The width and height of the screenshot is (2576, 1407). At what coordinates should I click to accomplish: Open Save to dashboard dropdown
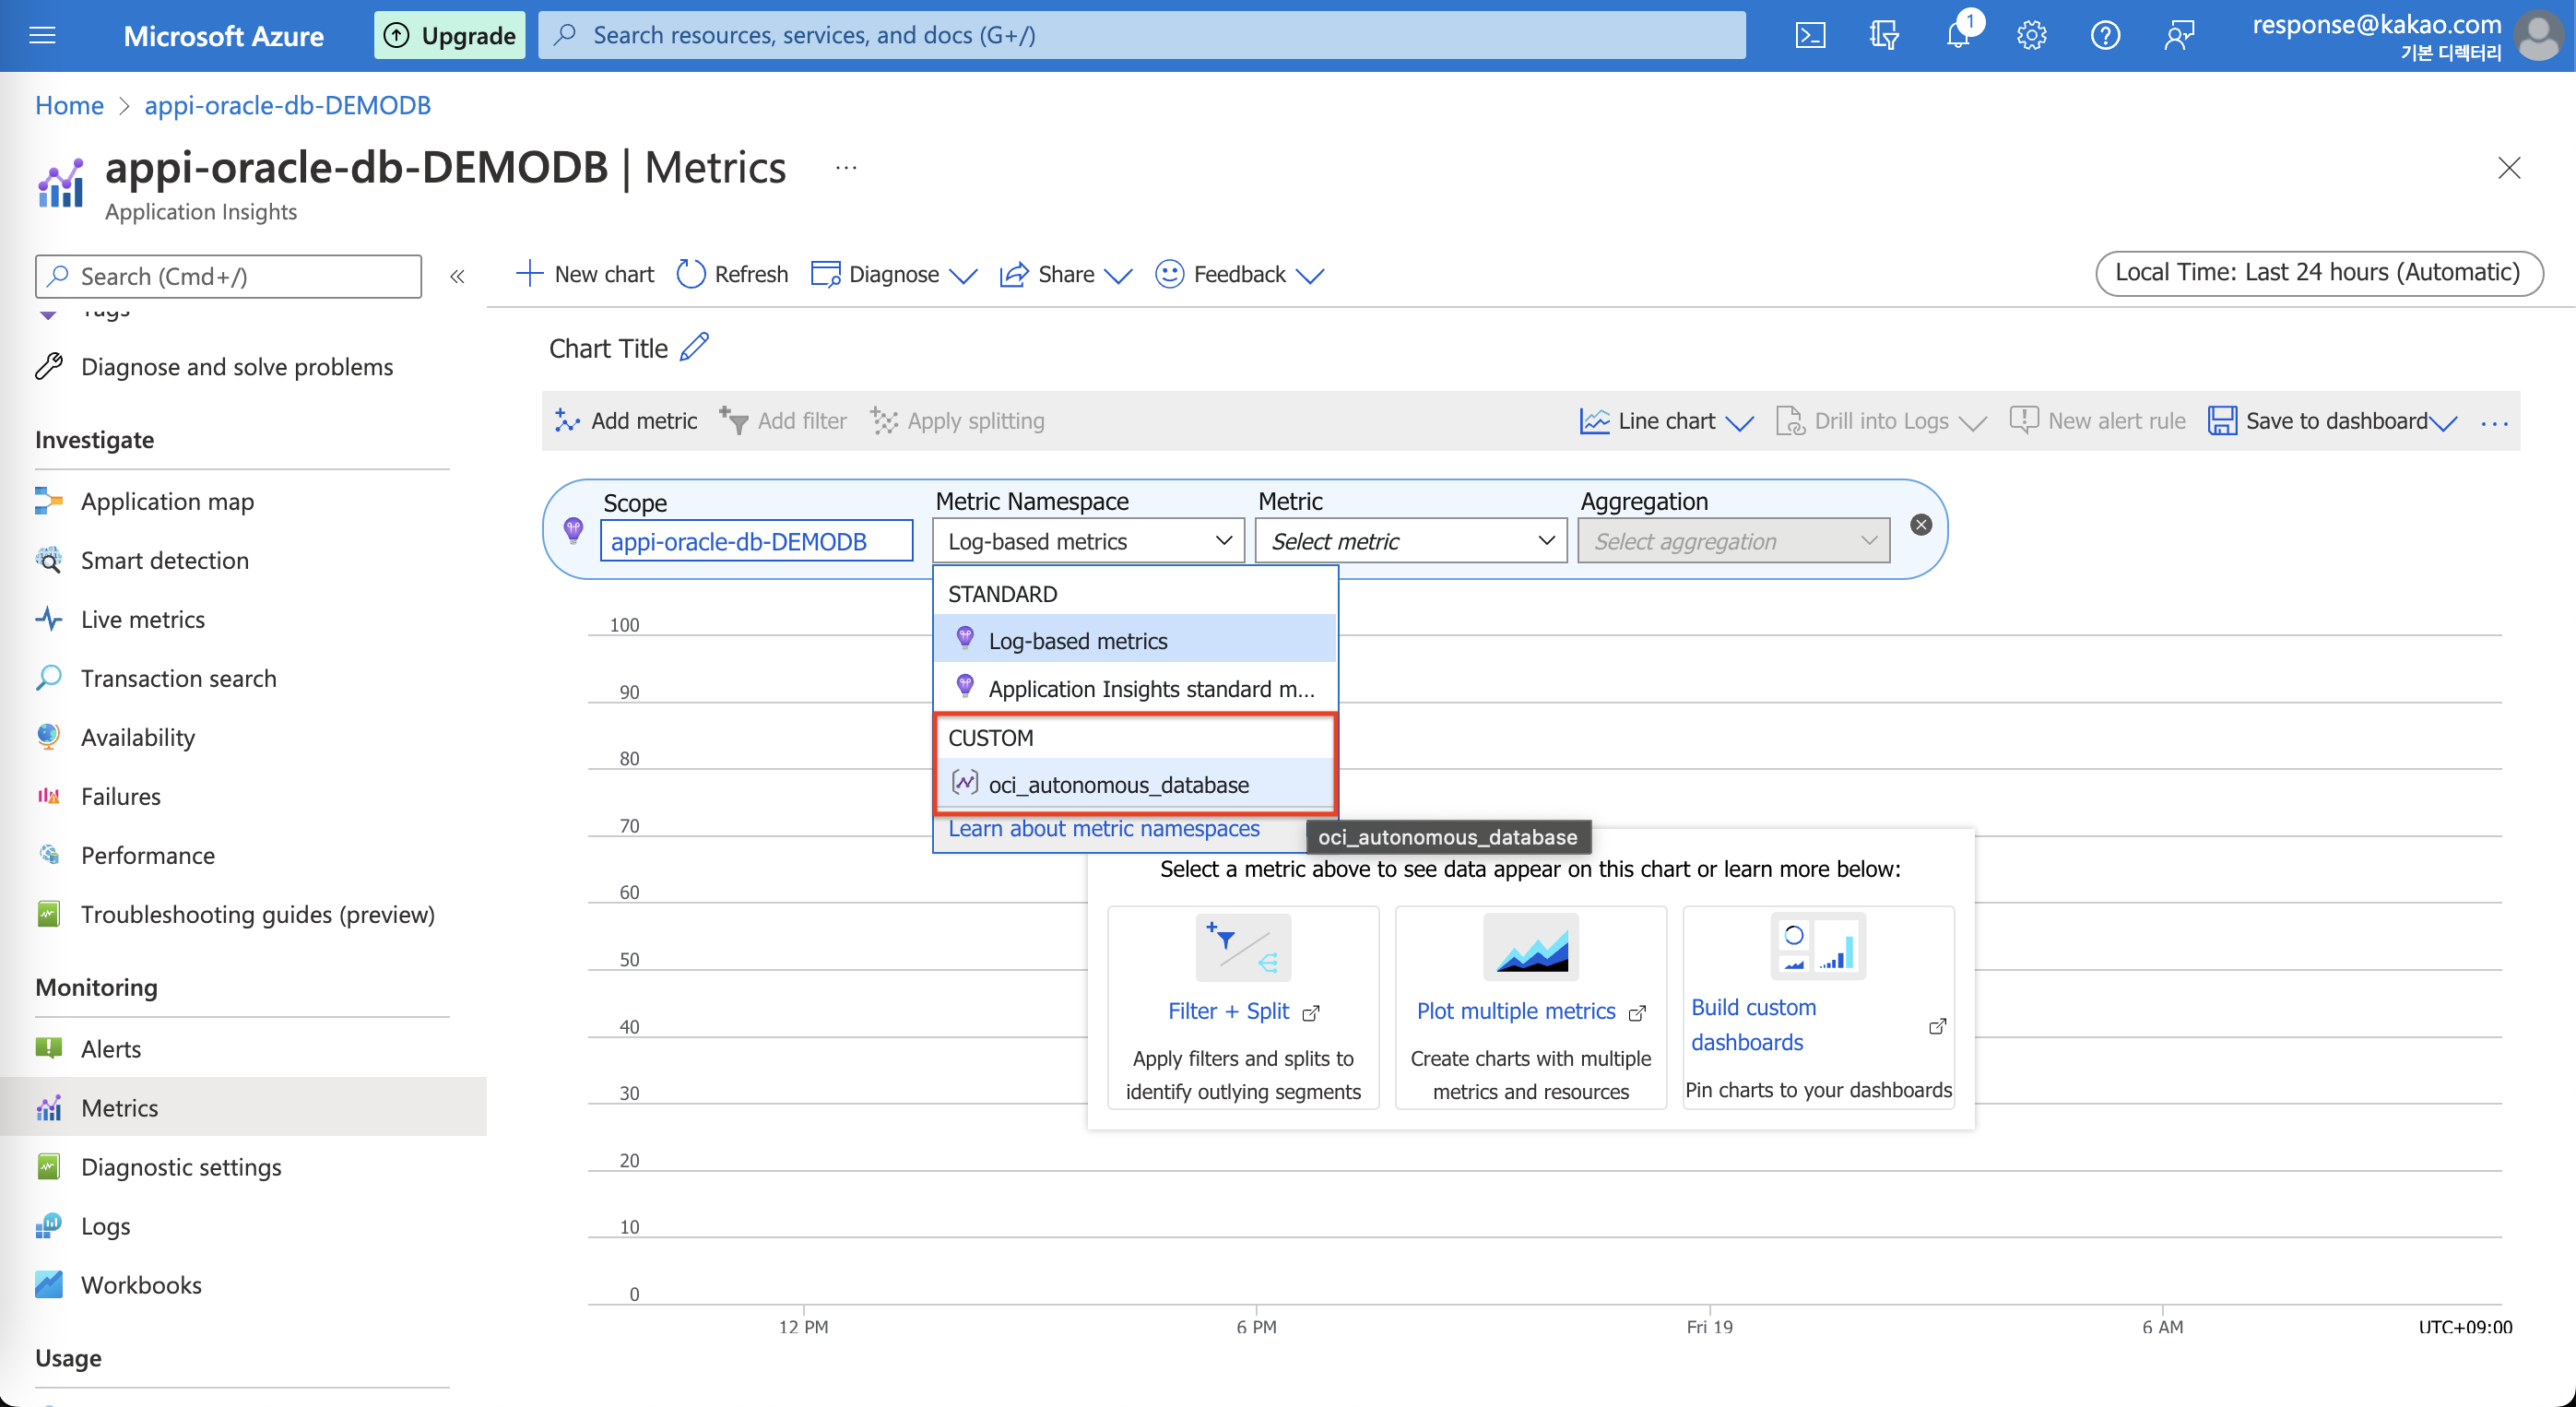pyautogui.click(x=2332, y=421)
